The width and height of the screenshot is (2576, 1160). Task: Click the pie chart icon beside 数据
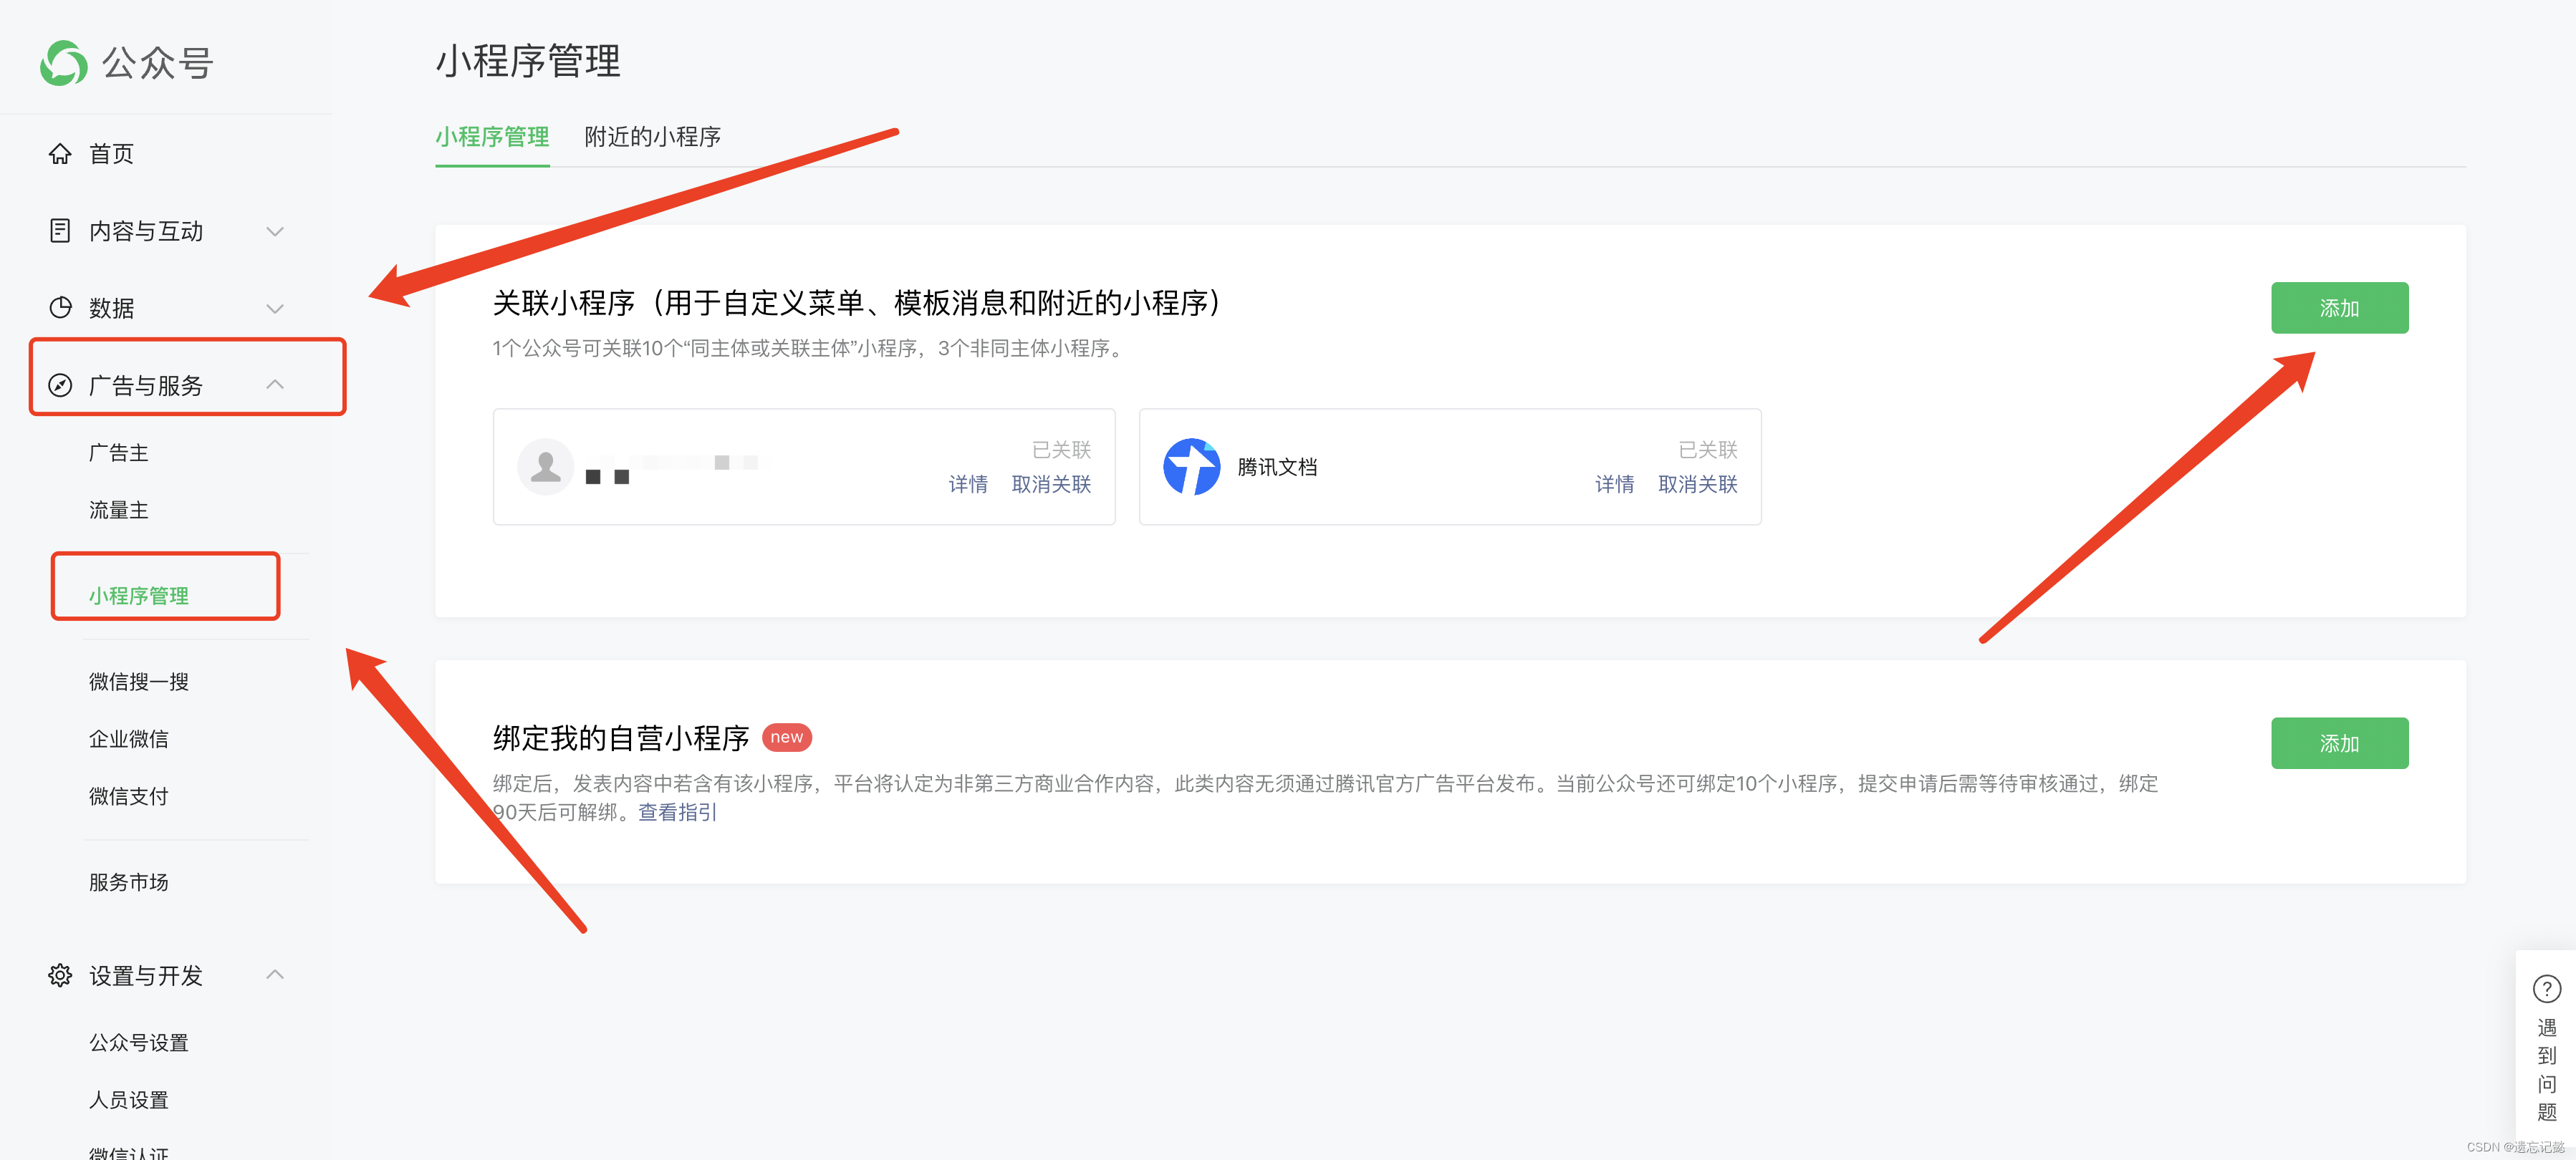tap(60, 308)
